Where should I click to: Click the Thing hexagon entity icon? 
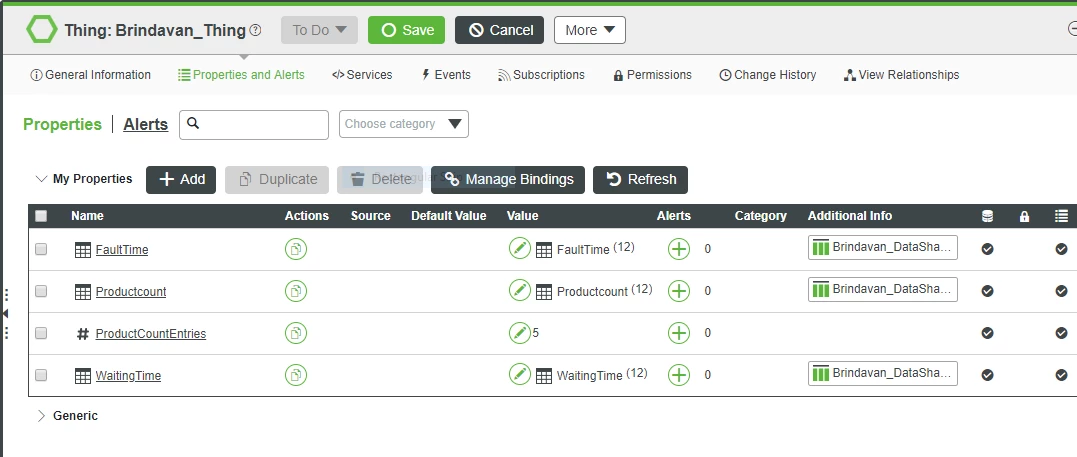tap(42, 30)
